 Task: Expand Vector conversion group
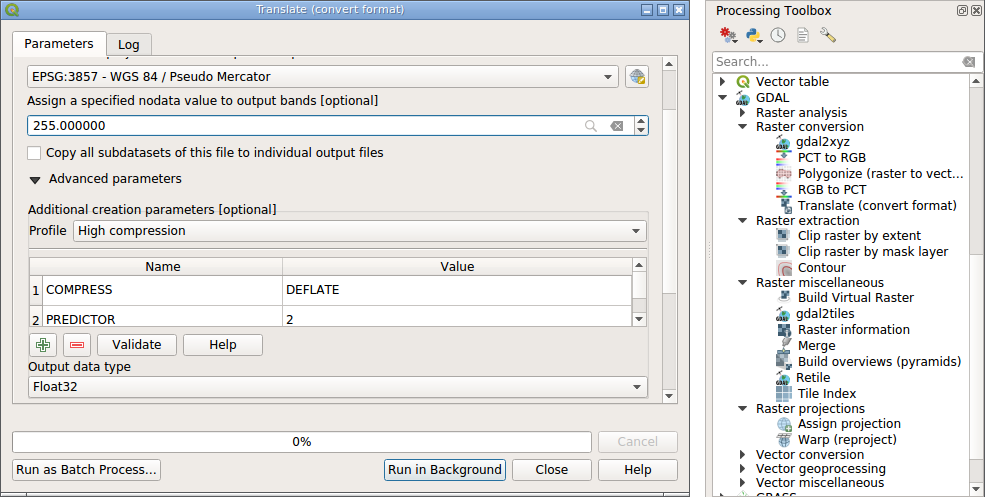pyautogui.click(x=743, y=454)
